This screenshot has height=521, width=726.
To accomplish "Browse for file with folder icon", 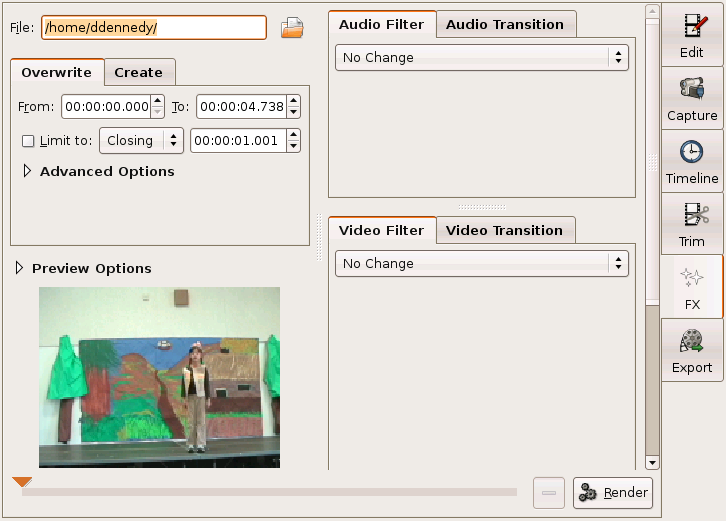I will (292, 28).
